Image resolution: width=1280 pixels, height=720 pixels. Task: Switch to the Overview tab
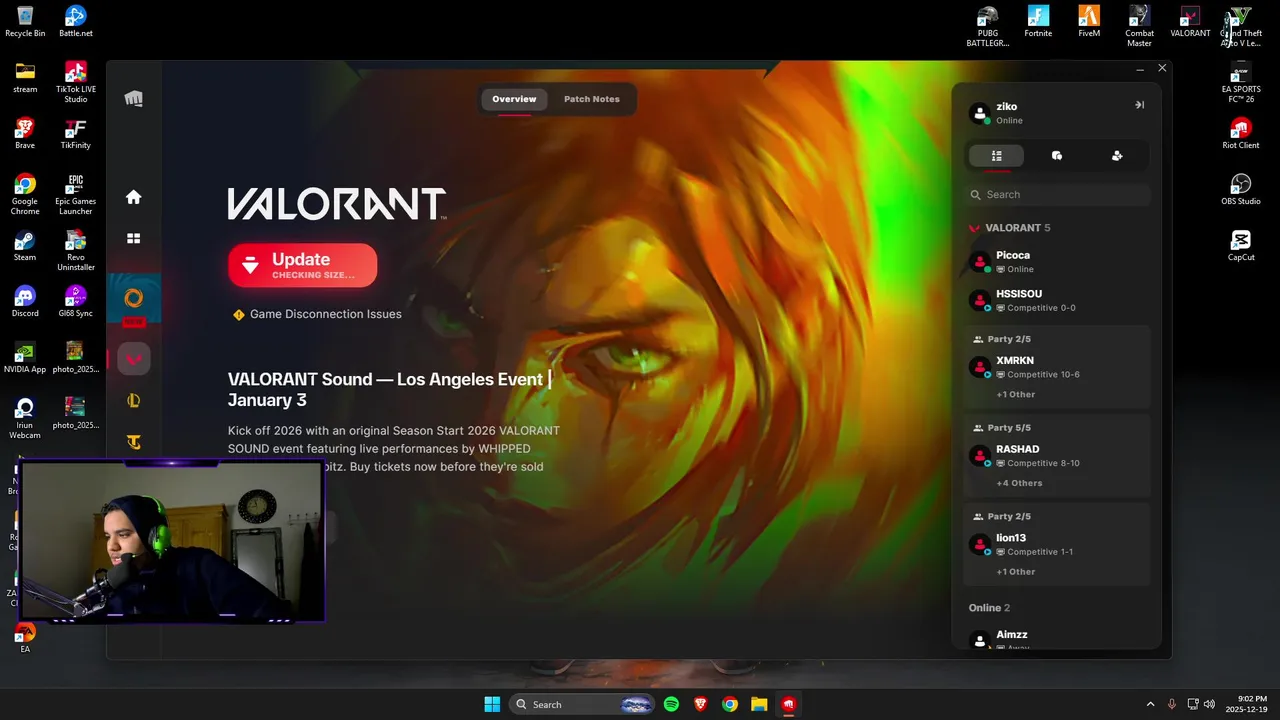click(514, 99)
